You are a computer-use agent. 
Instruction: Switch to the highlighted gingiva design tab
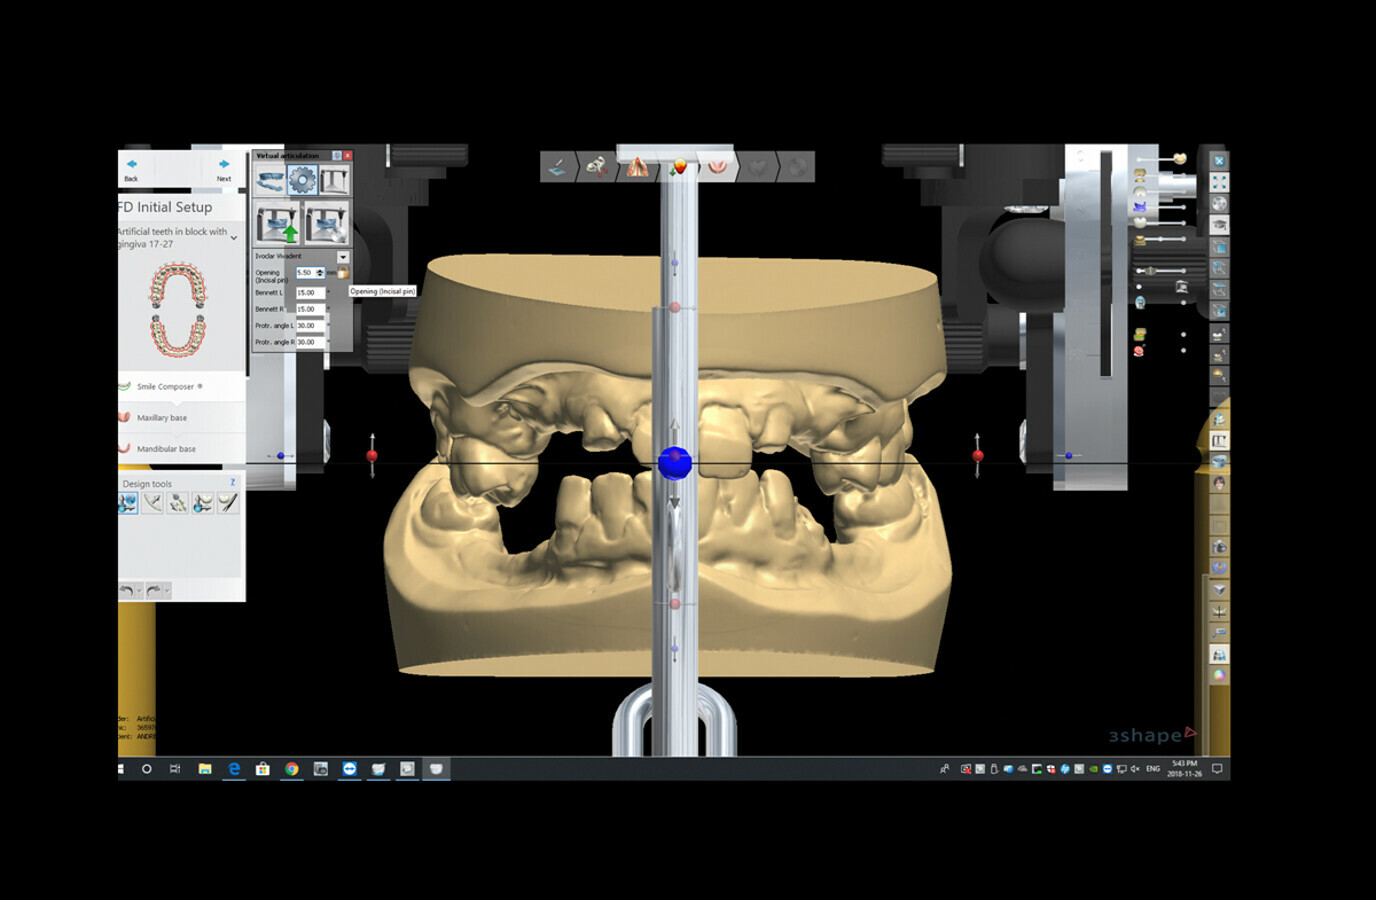coord(717,167)
